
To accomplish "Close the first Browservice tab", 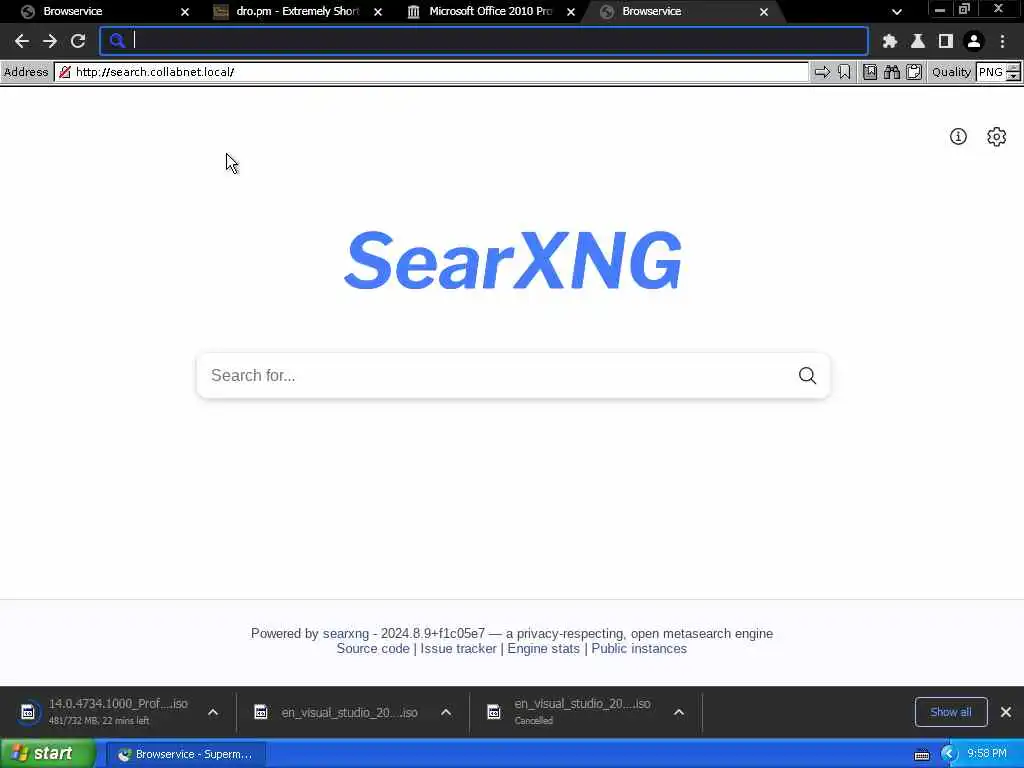I will pos(185,12).
